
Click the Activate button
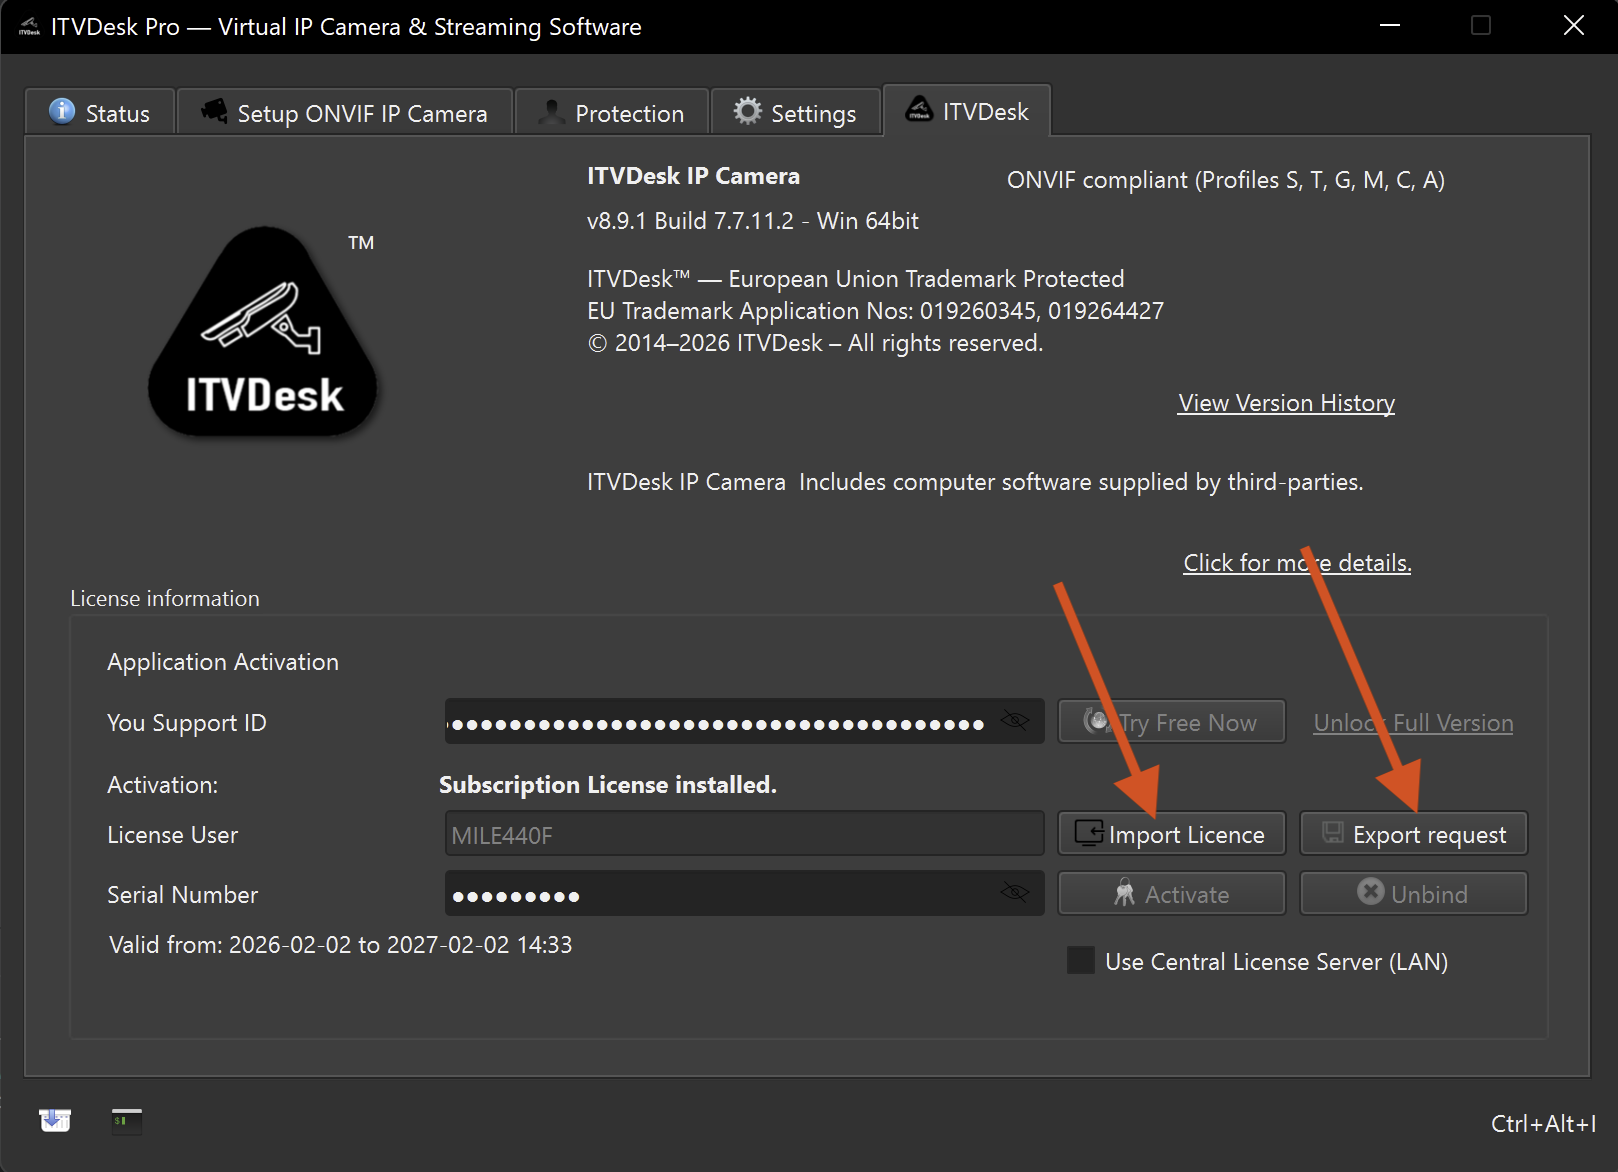[x=1171, y=894]
